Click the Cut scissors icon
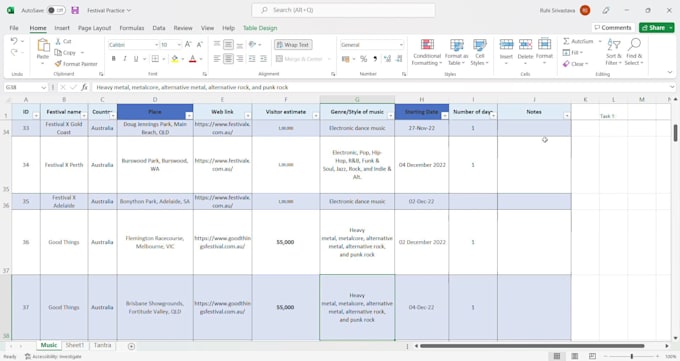 point(58,41)
